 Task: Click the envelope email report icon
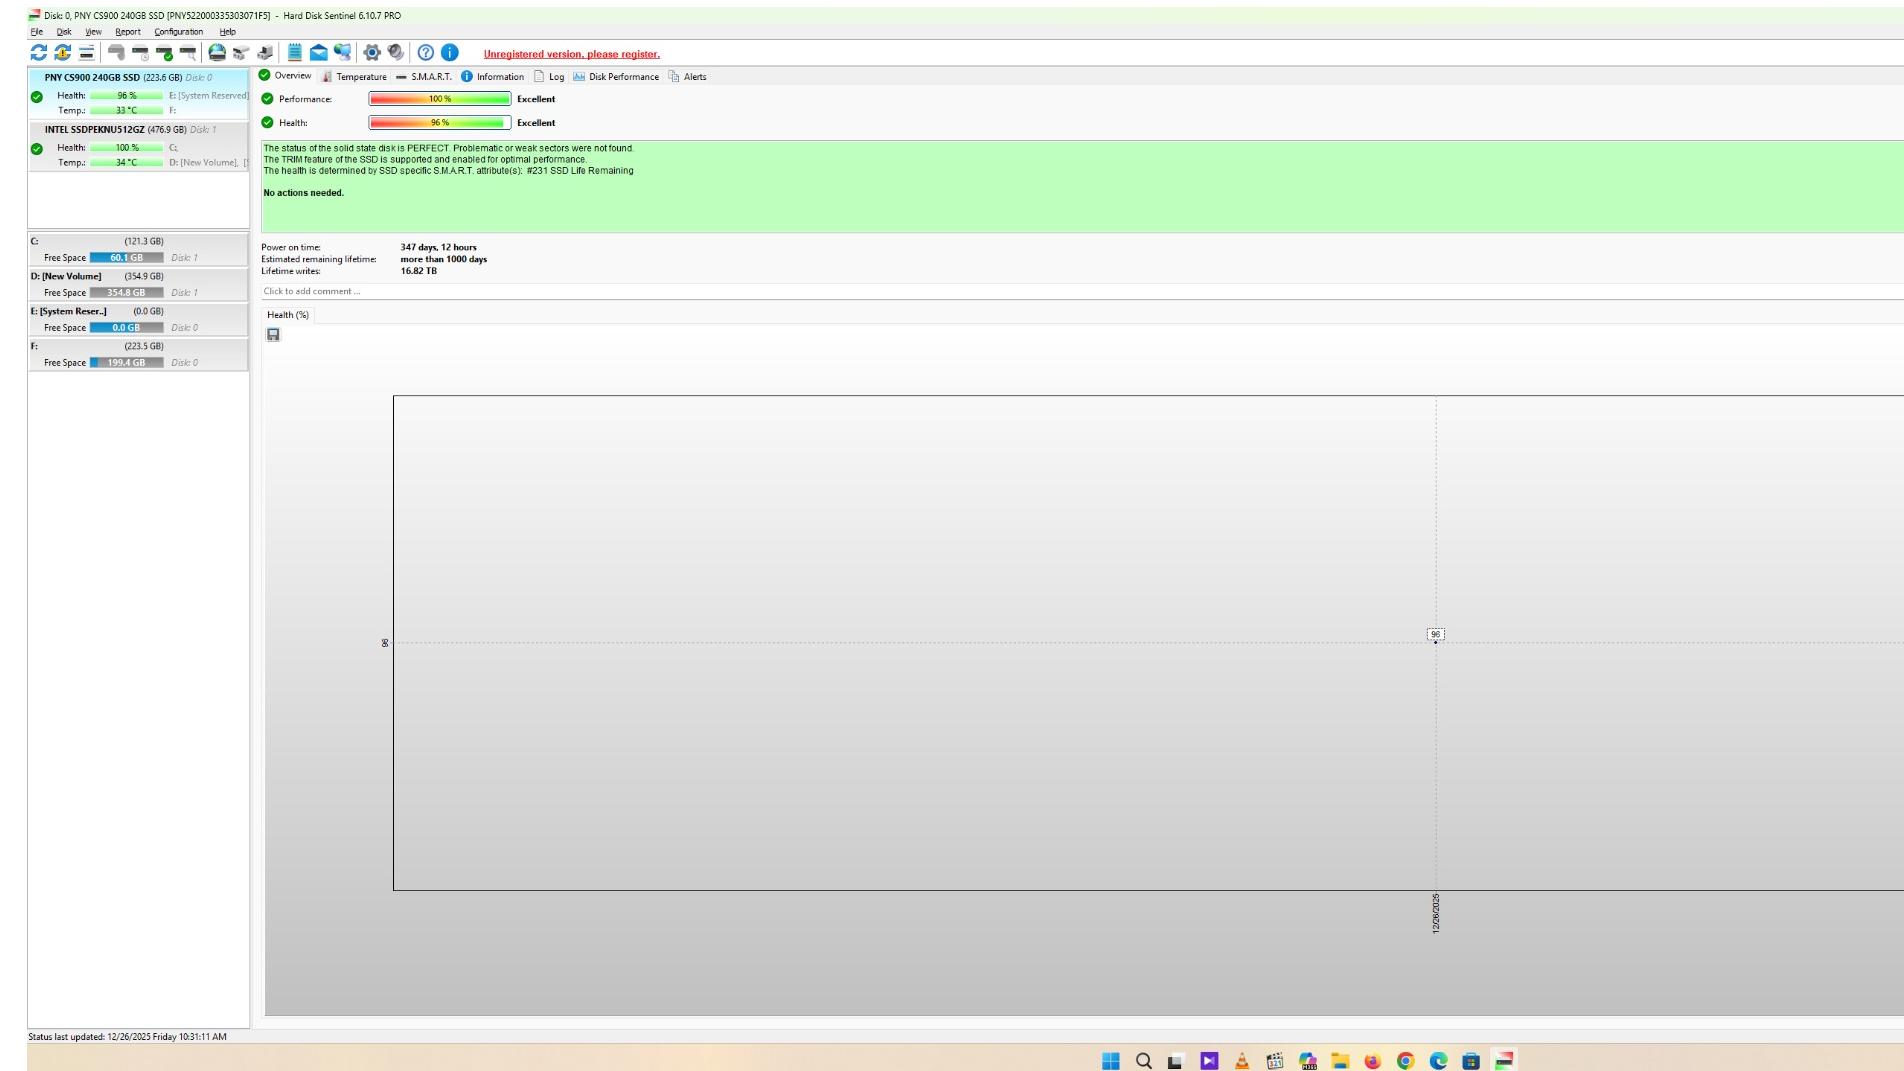[318, 53]
